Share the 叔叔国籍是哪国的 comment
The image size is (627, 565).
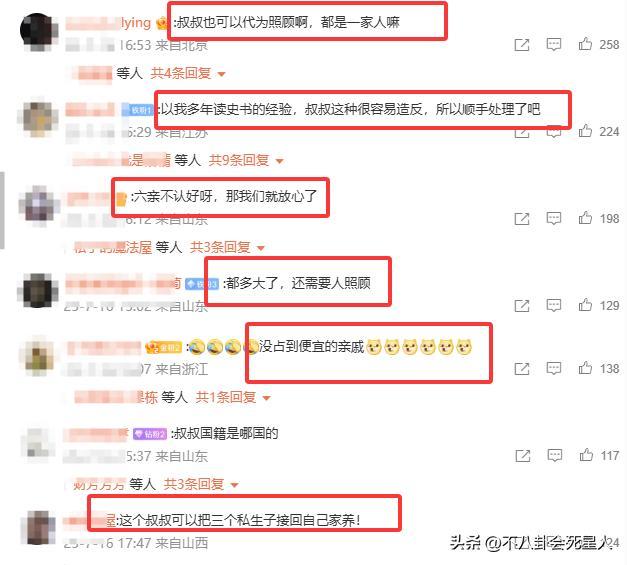coord(523,455)
